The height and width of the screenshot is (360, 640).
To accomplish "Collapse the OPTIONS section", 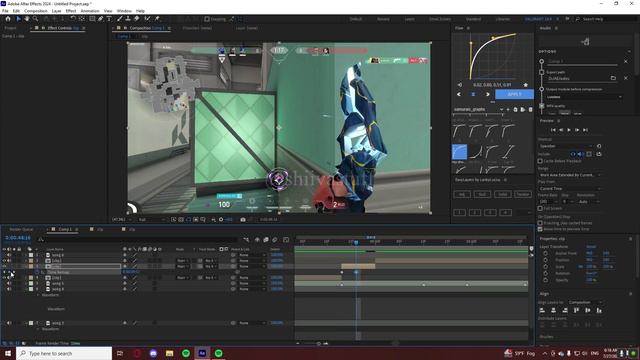I will [629, 51].
